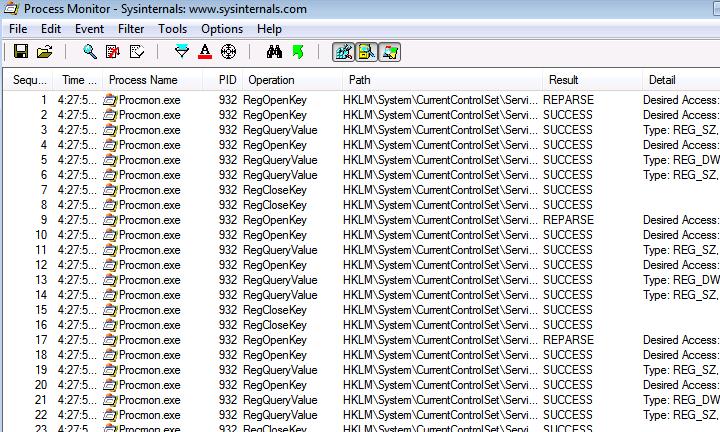Image resolution: width=720 pixels, height=432 pixels.
Task: Click Procmon.exe icon in row 1
Action: pyautogui.click(x=110, y=100)
